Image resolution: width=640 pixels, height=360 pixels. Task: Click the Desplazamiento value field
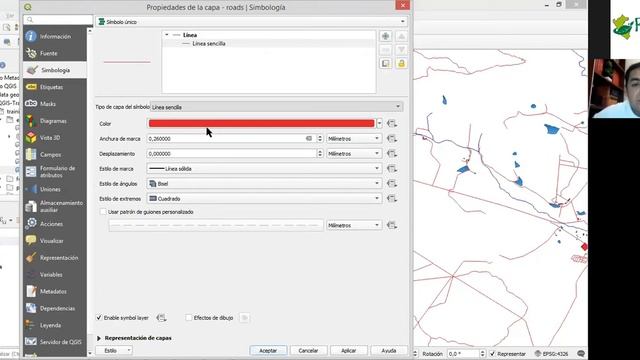click(232, 153)
